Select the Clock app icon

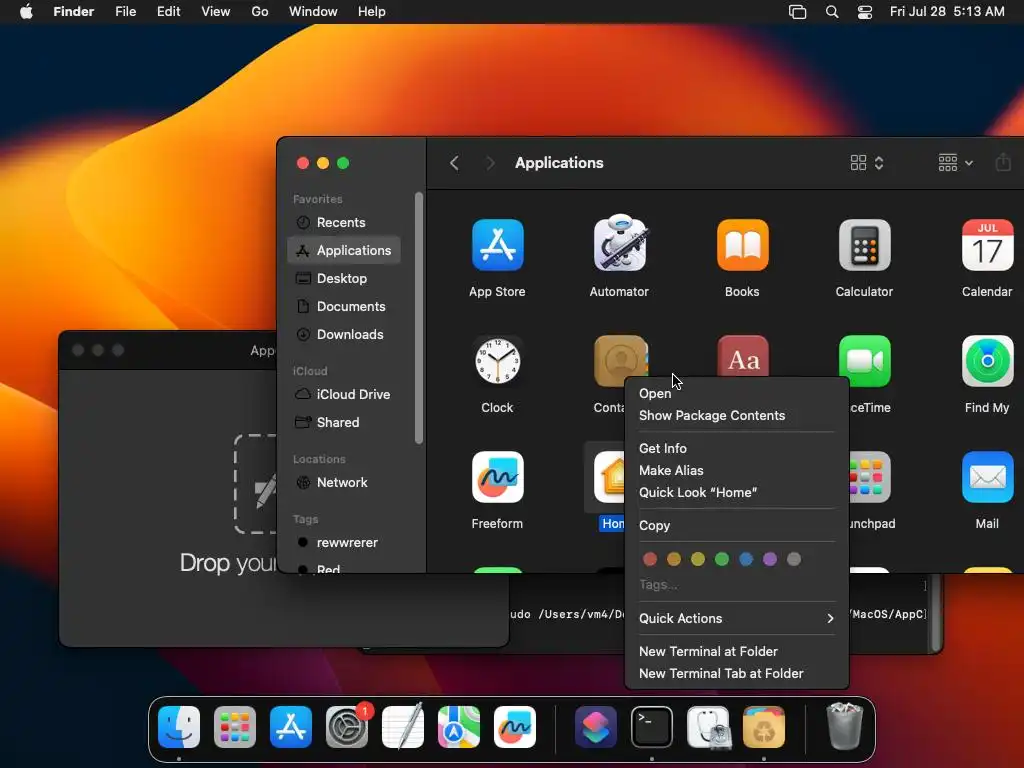(x=498, y=360)
